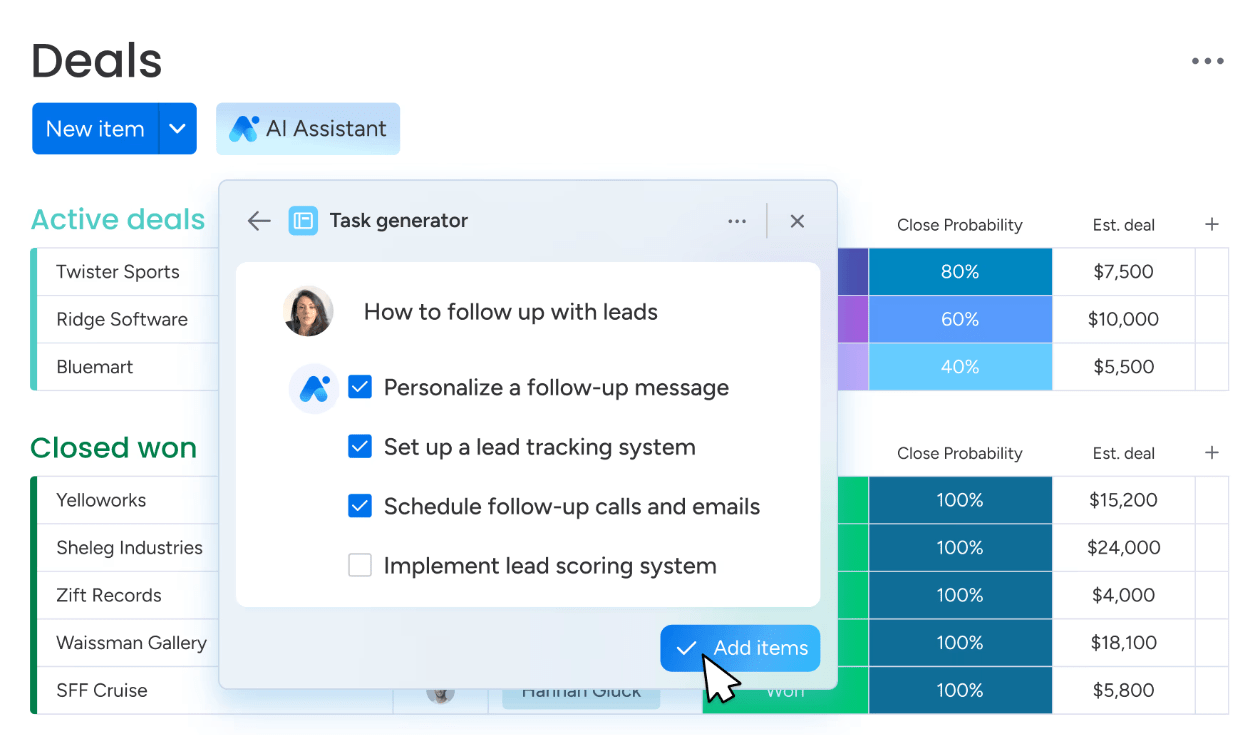
Task: Add a column to Active deals
Action: coord(1212,224)
